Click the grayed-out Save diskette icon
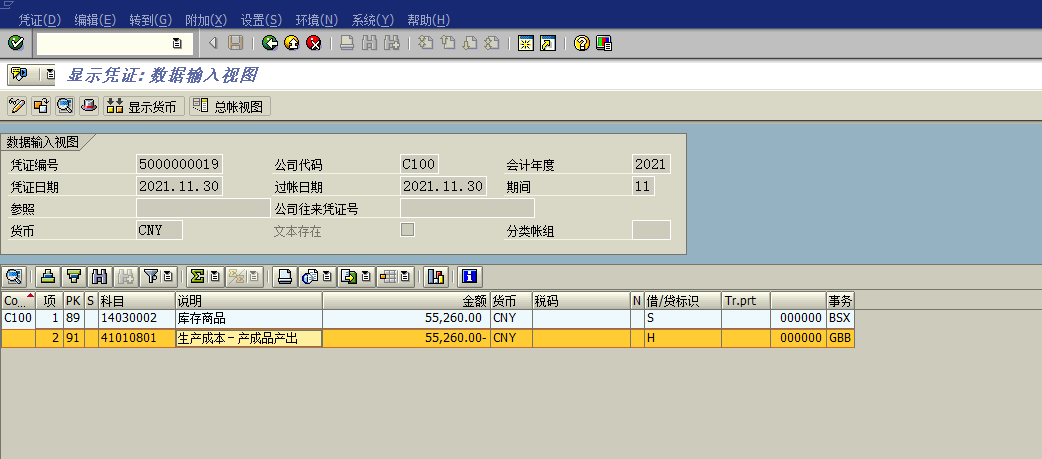 coord(235,43)
